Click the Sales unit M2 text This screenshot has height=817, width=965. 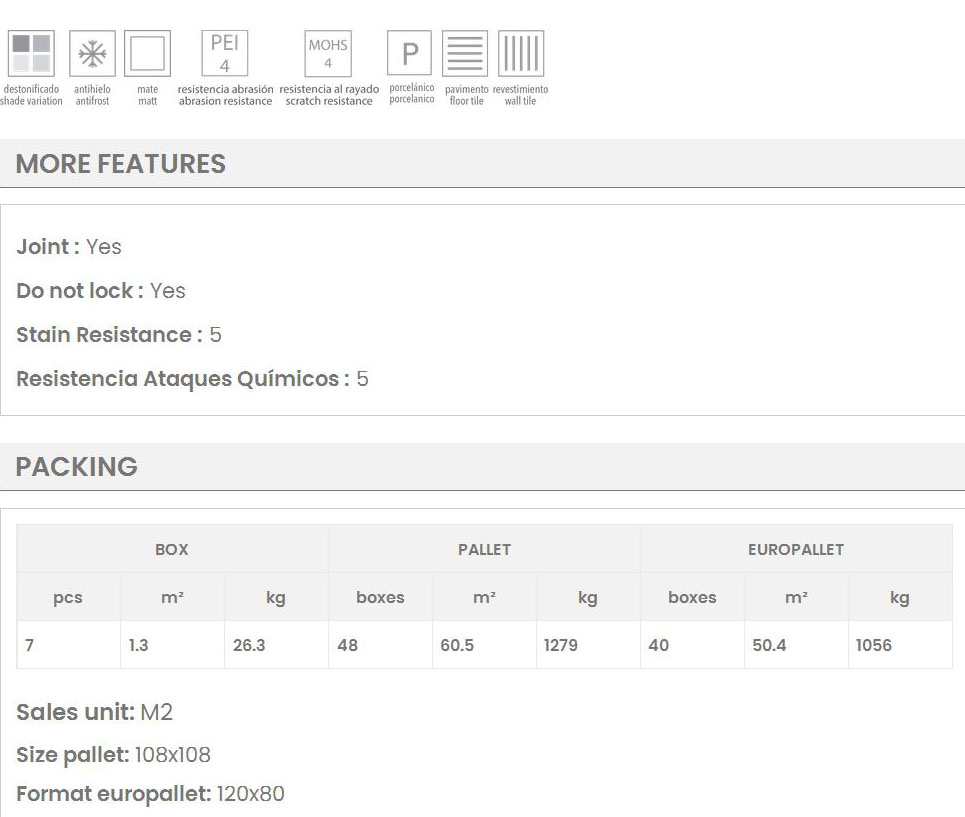[x=95, y=712]
